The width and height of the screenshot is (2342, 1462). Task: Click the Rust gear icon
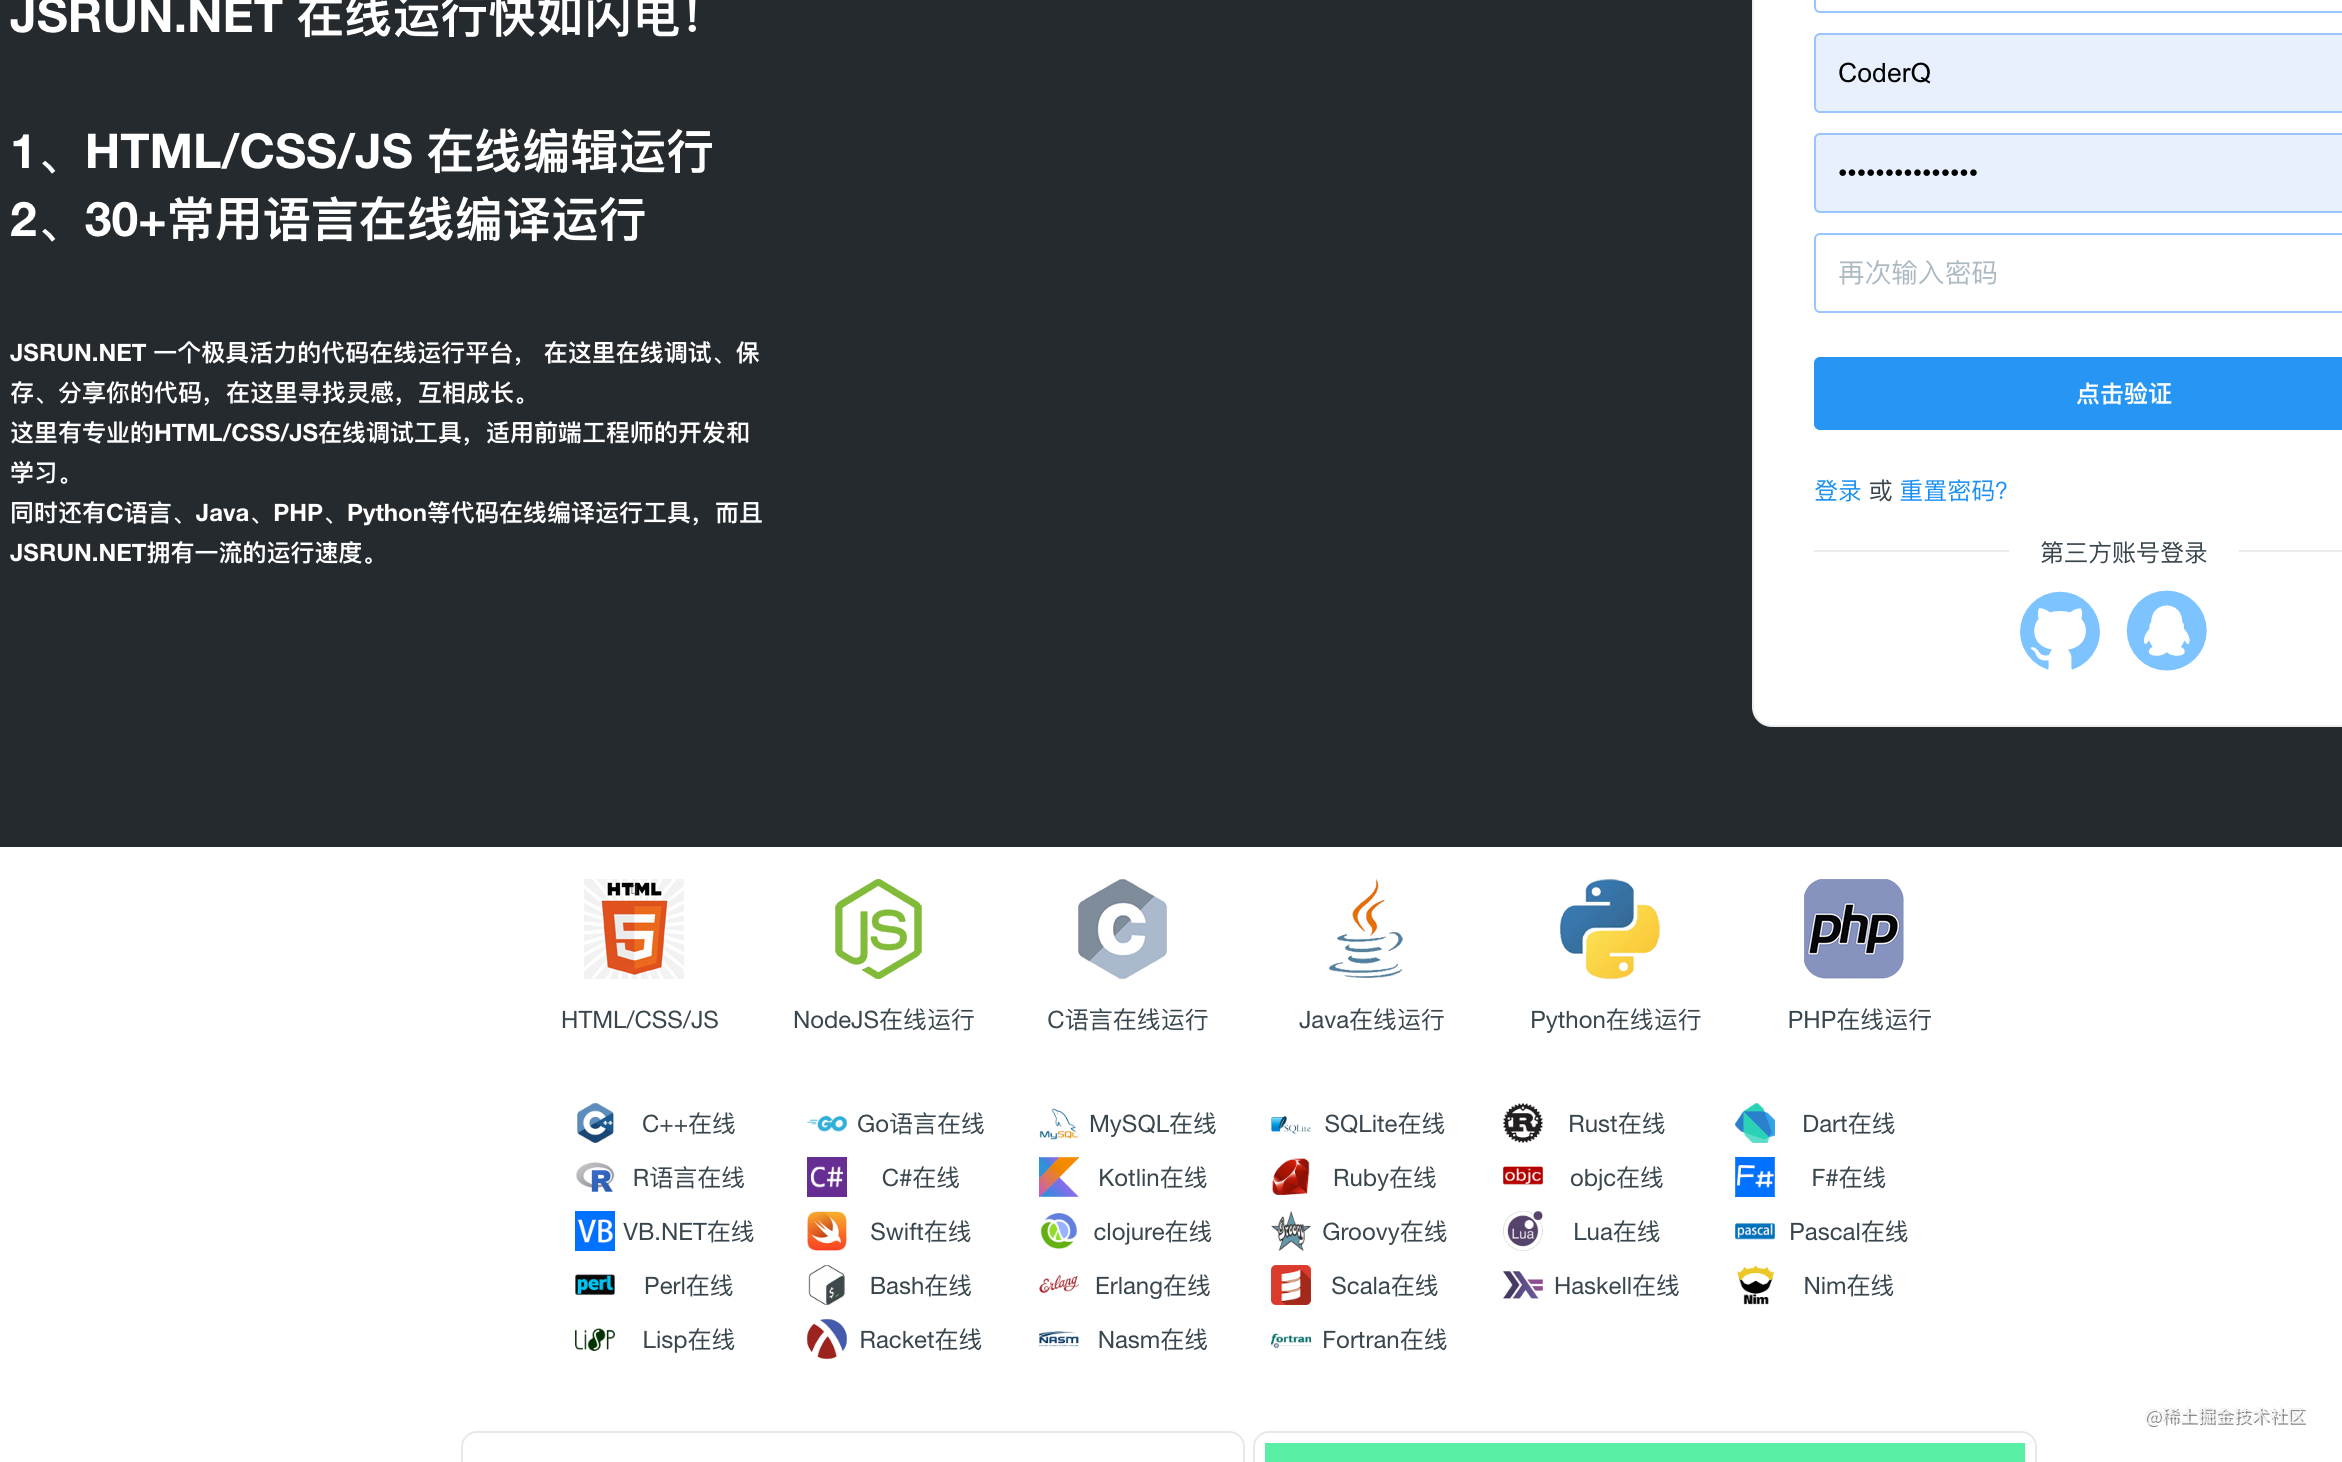point(1523,1123)
